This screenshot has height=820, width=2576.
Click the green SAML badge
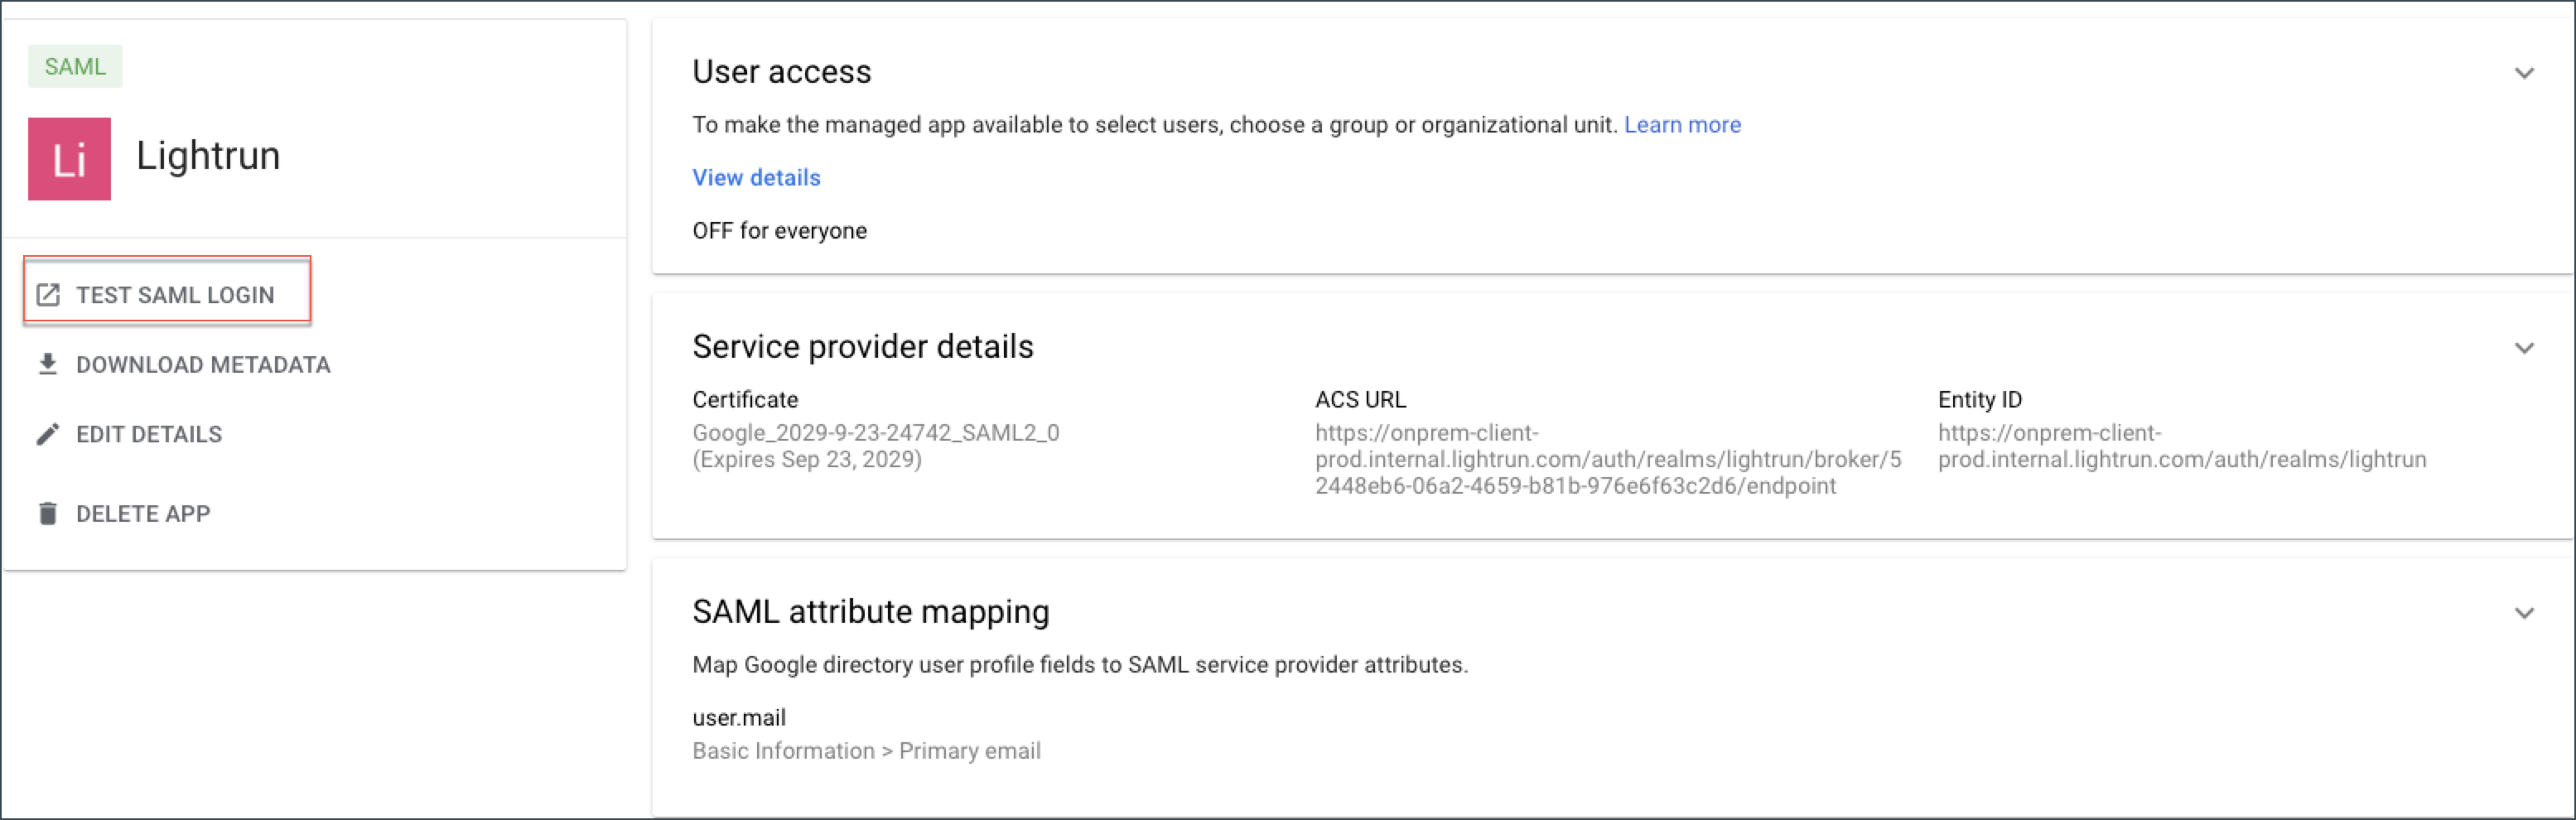pyautogui.click(x=75, y=67)
